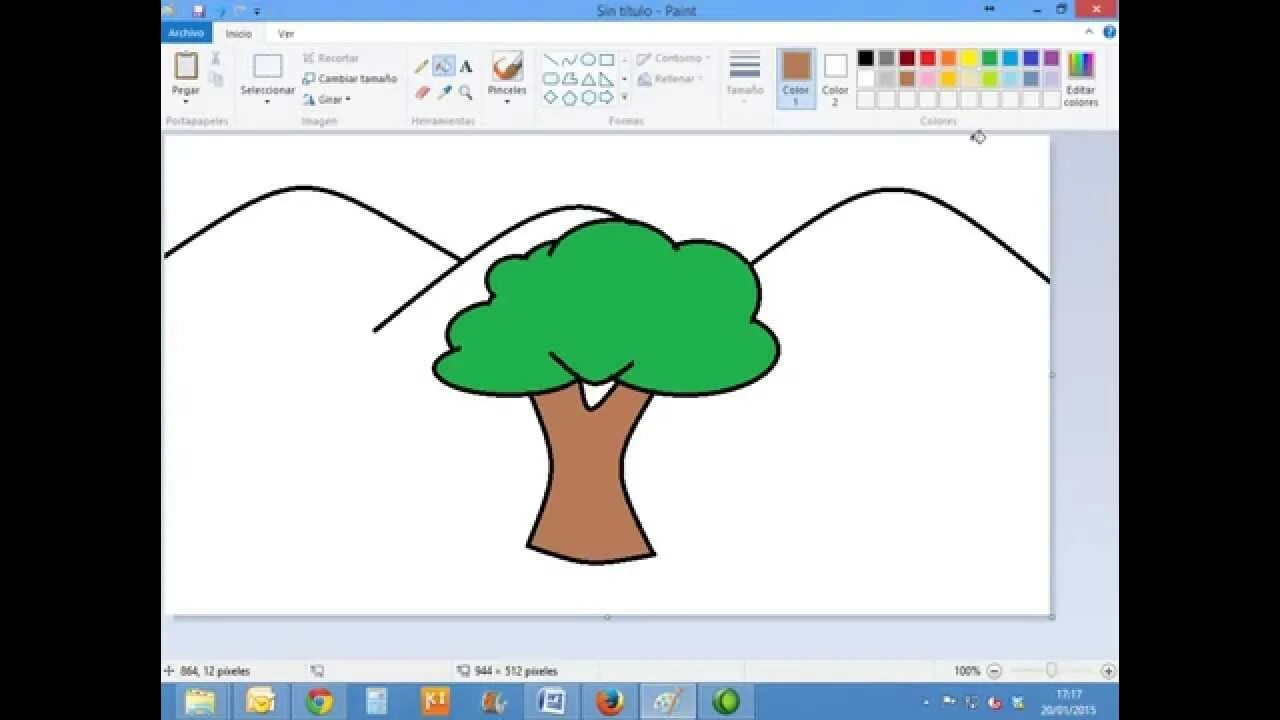The height and width of the screenshot is (720, 1280).
Task: Activate the Color 1 selector
Action: coord(796,79)
